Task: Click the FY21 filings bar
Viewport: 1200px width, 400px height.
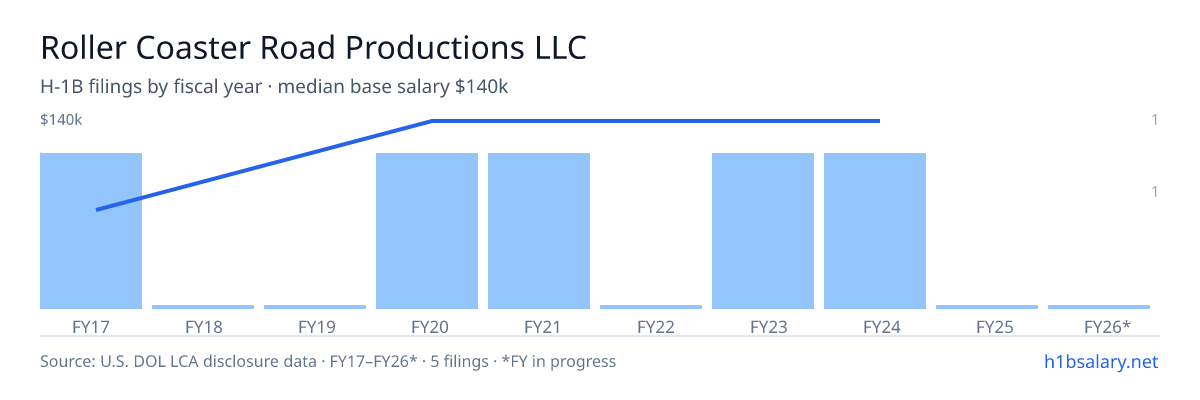Action: [x=539, y=231]
